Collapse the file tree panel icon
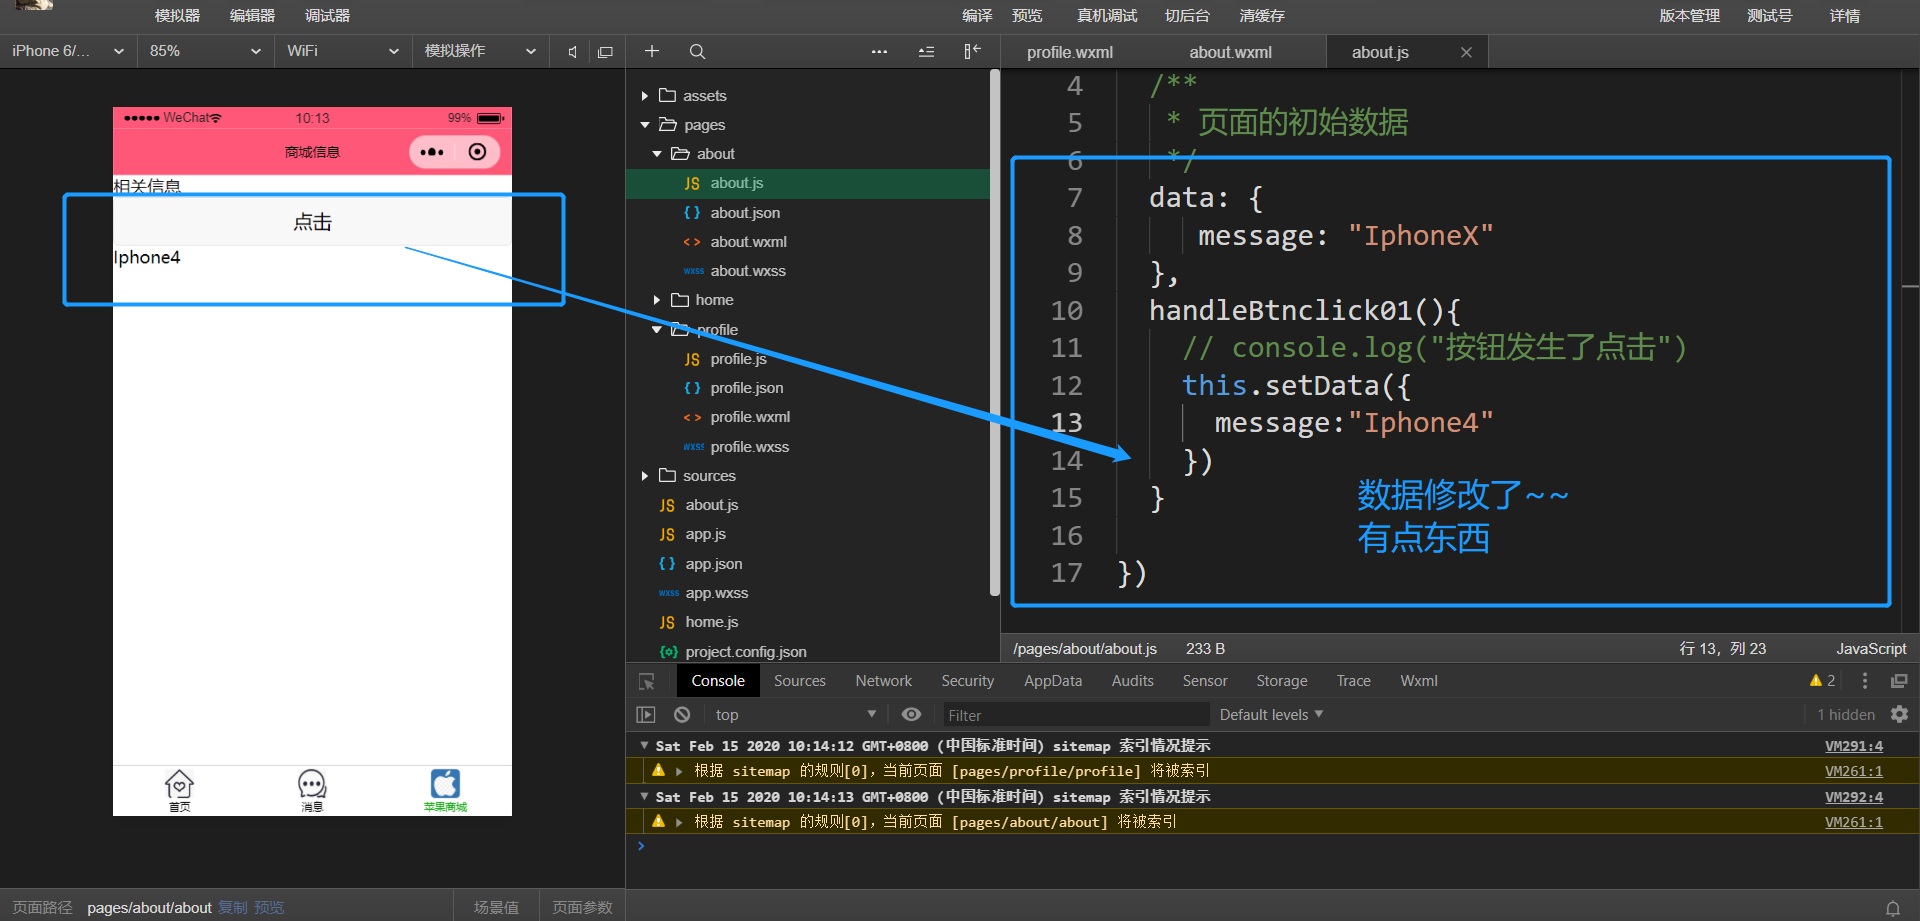1920x921 pixels. (972, 51)
